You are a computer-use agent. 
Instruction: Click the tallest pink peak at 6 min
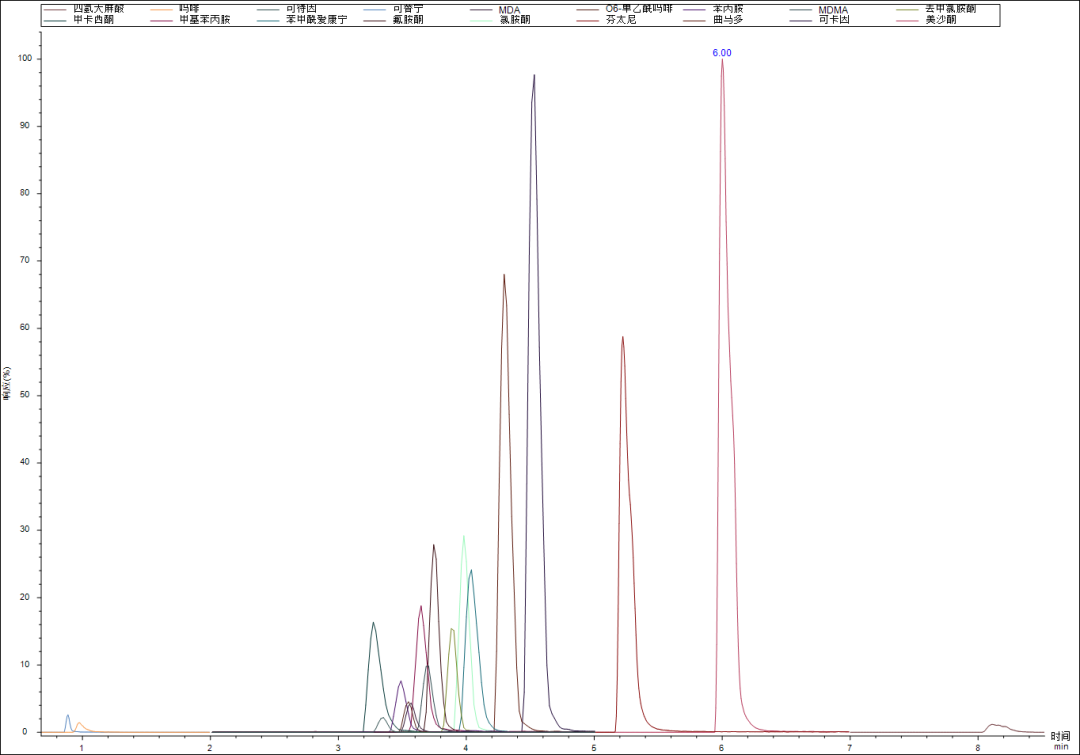point(723,61)
